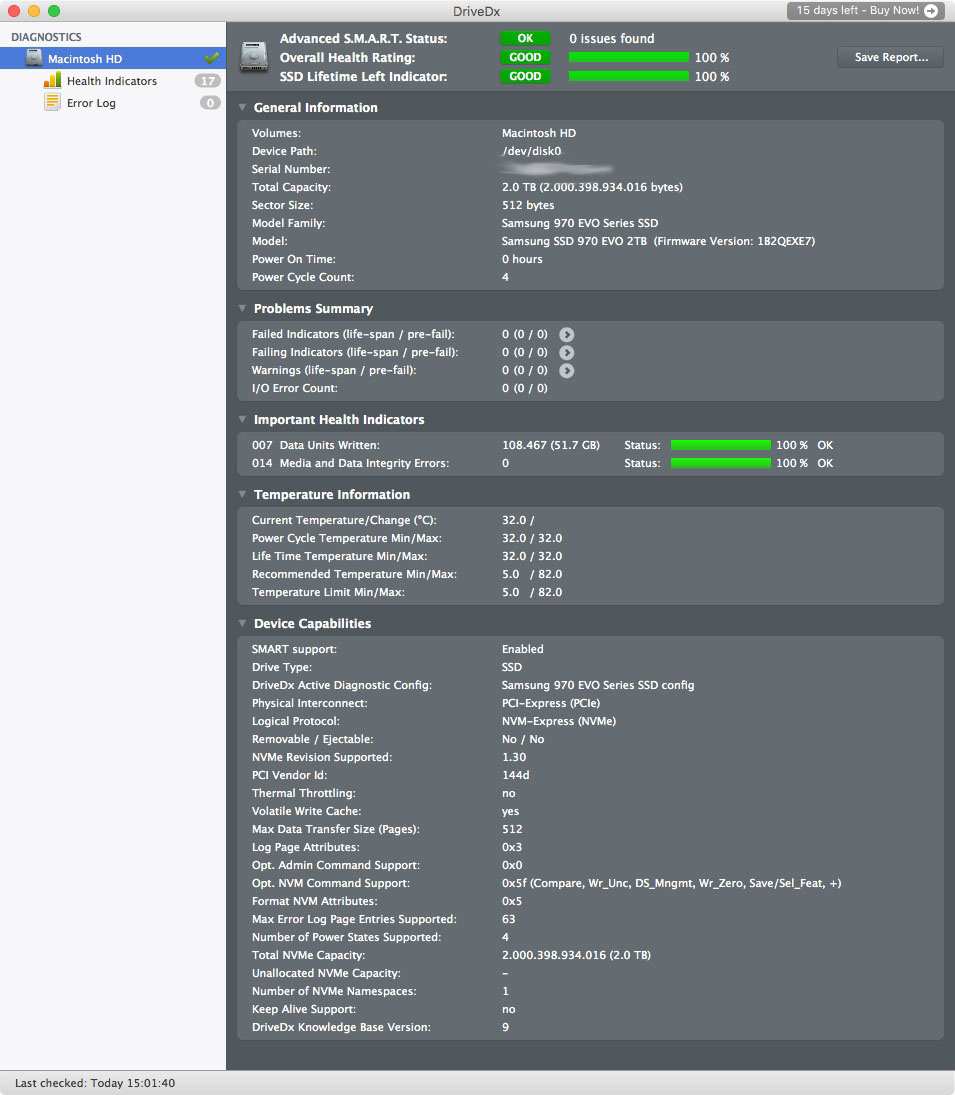Collapse the Temperature Information section

(x=242, y=494)
